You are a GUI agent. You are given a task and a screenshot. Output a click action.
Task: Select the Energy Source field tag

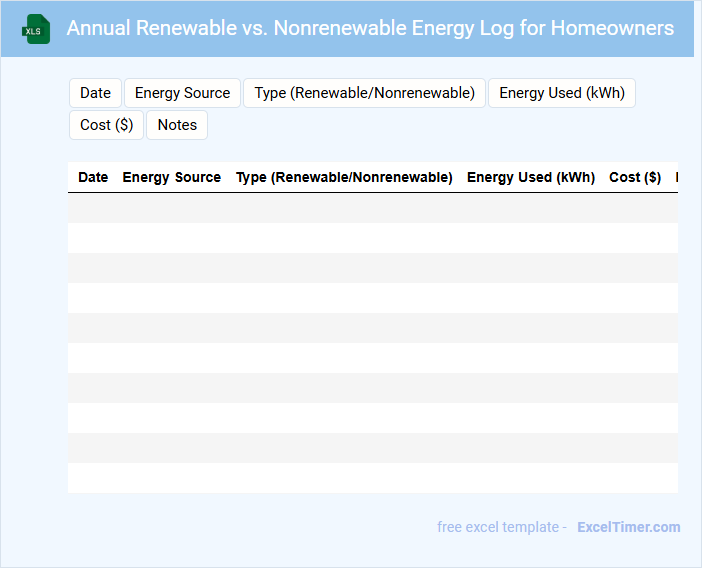(x=182, y=93)
